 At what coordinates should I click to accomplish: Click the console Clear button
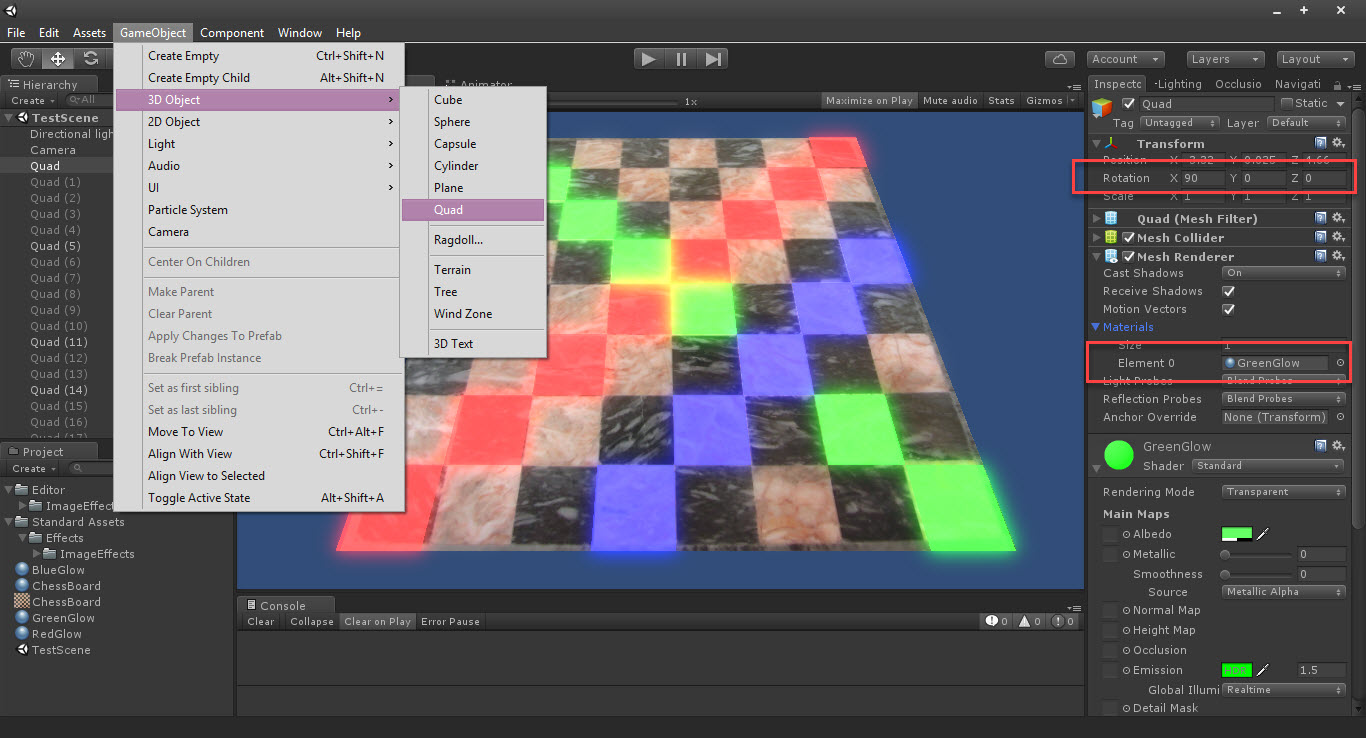pyautogui.click(x=260, y=622)
